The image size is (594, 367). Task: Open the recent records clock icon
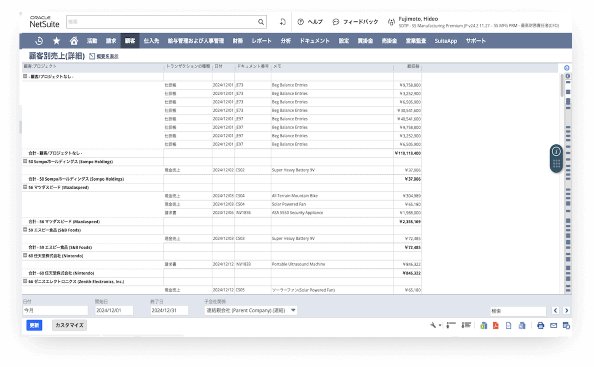click(39, 41)
